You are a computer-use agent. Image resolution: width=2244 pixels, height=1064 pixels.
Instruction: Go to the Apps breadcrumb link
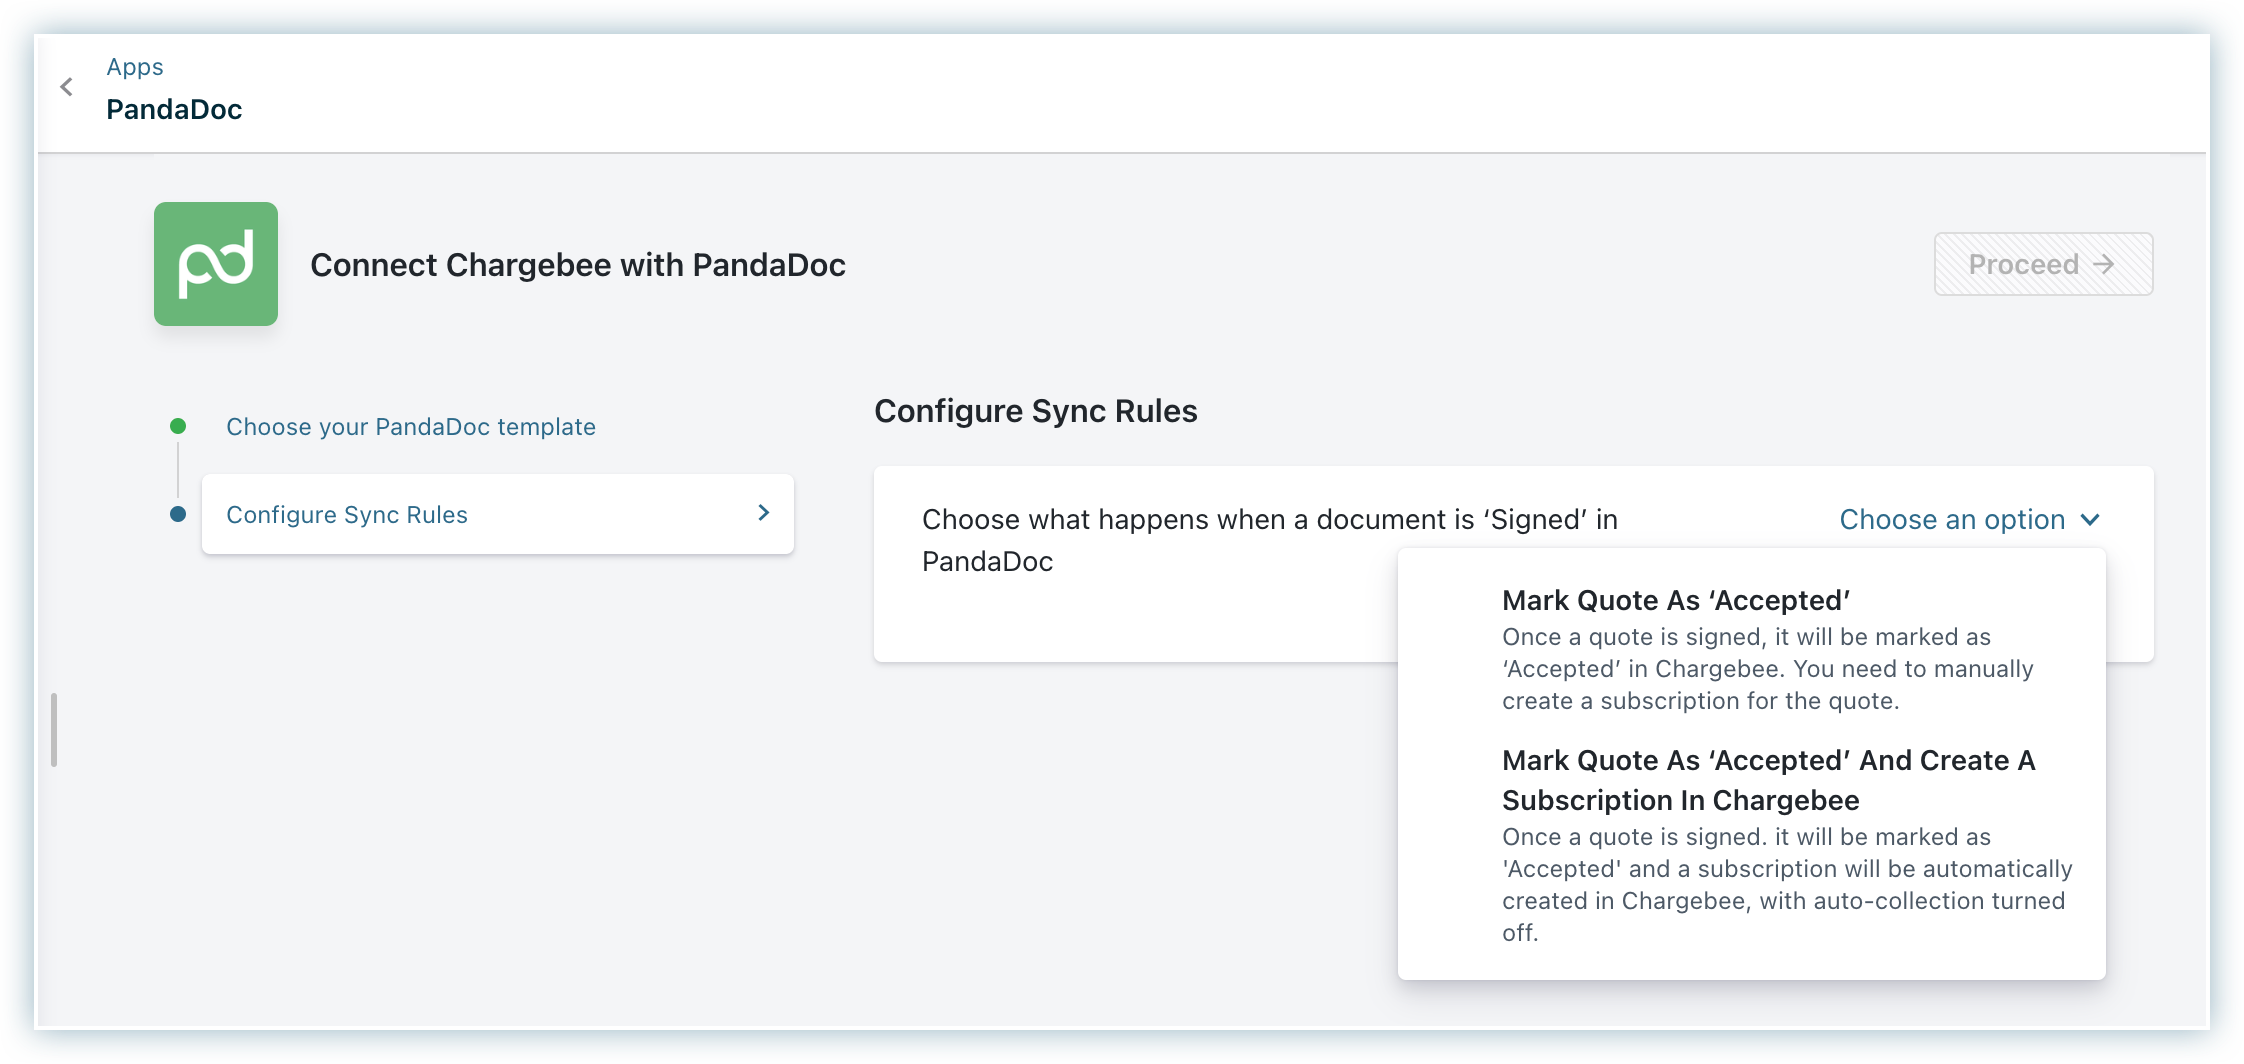click(135, 67)
